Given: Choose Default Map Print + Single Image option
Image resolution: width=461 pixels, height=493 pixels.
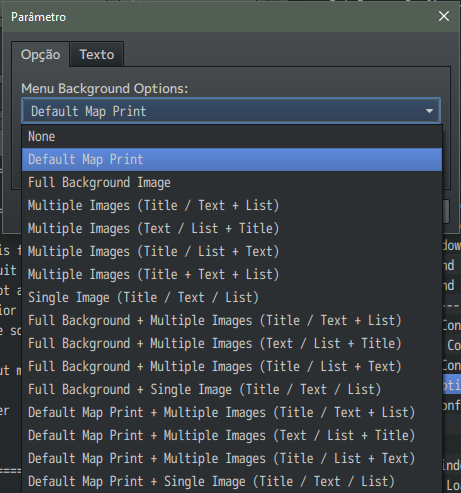Looking at the screenshot, I should tap(232, 482).
